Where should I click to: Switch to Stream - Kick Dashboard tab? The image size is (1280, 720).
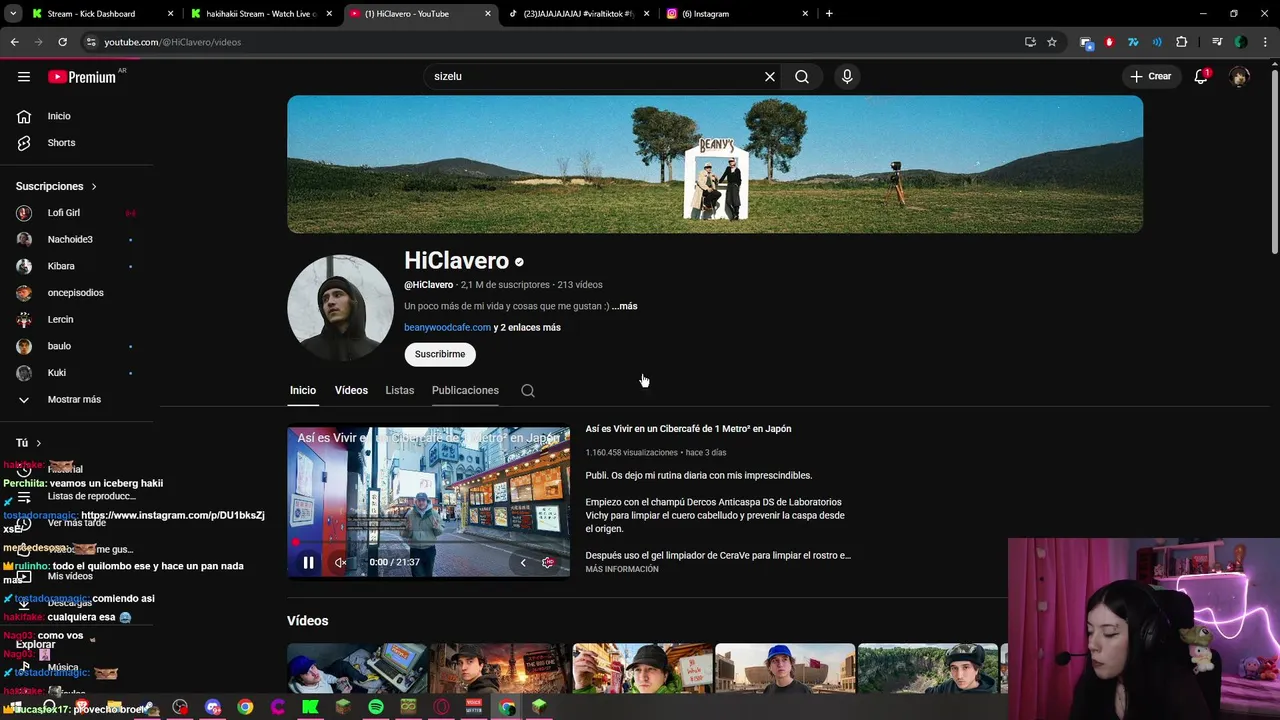point(102,14)
